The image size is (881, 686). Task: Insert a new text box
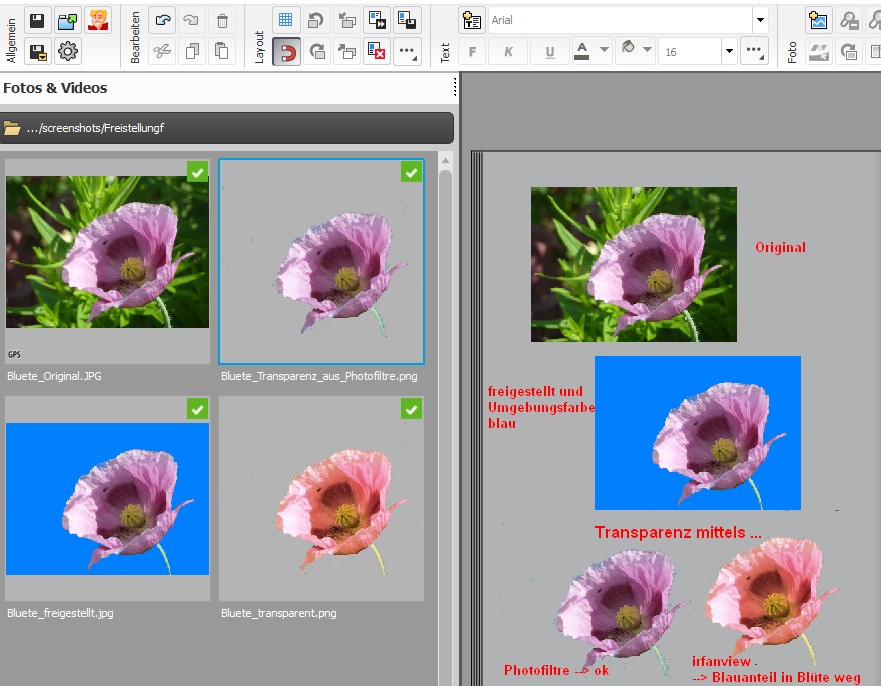(x=472, y=20)
